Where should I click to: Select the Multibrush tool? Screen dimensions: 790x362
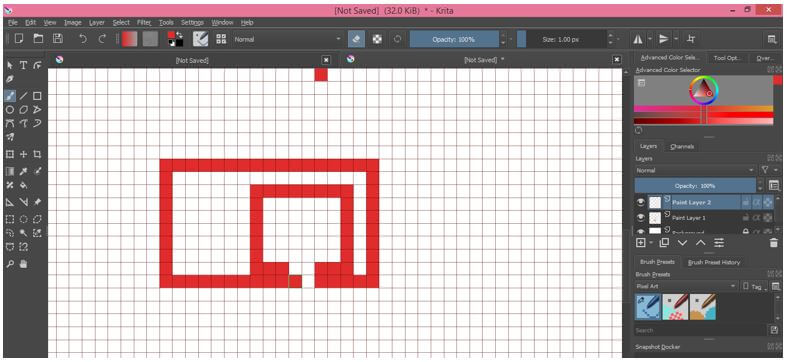[x=10, y=137]
